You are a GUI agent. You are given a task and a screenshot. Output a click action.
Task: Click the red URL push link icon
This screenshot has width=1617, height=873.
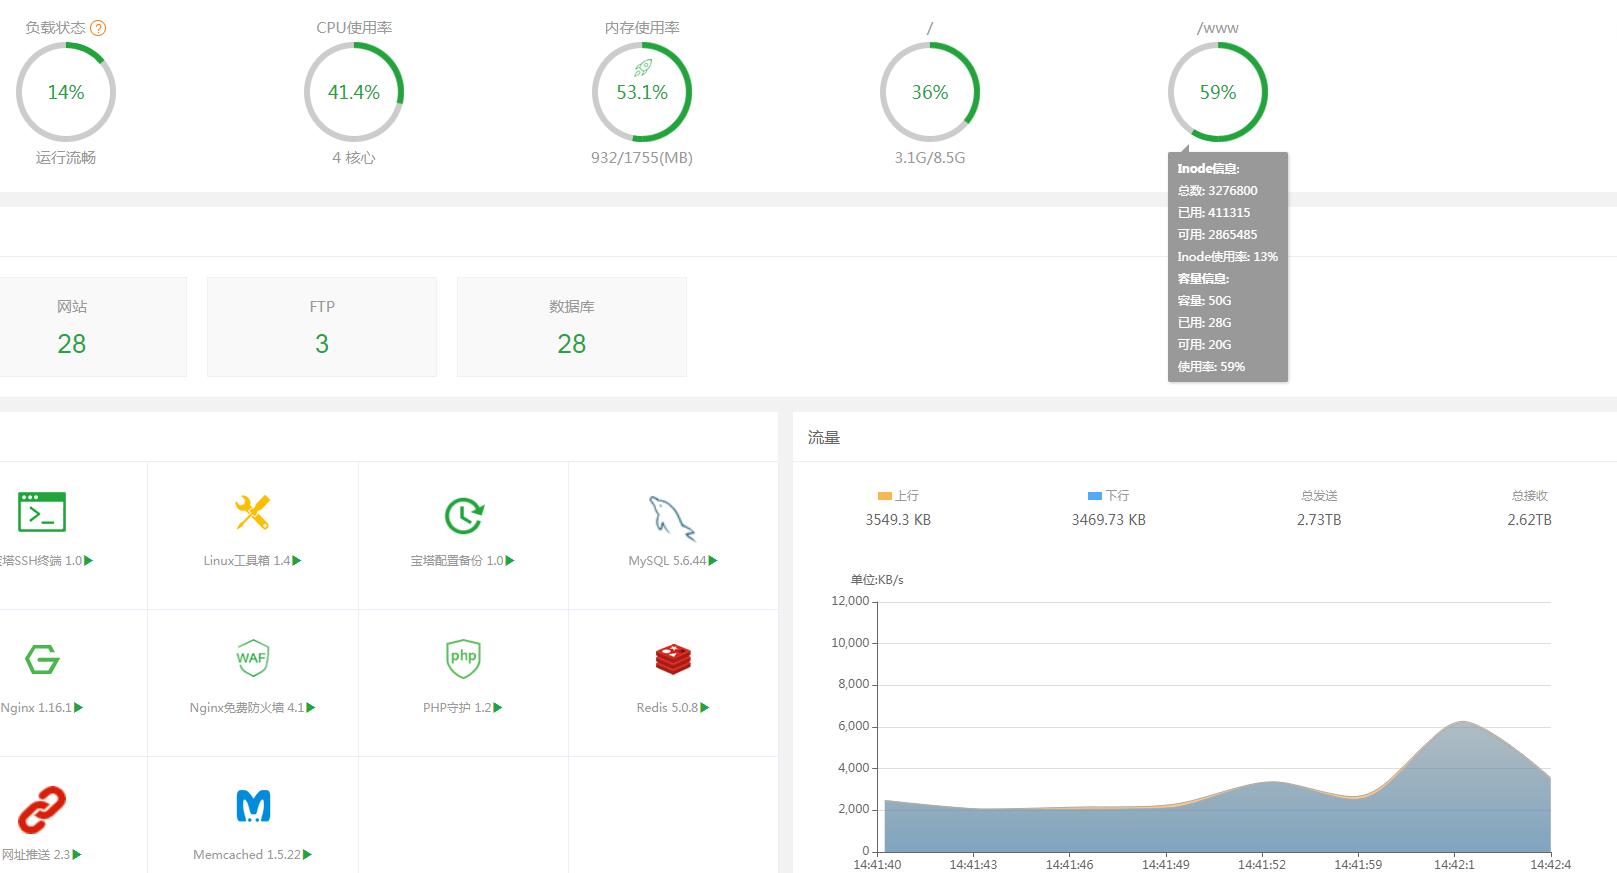pos(42,809)
